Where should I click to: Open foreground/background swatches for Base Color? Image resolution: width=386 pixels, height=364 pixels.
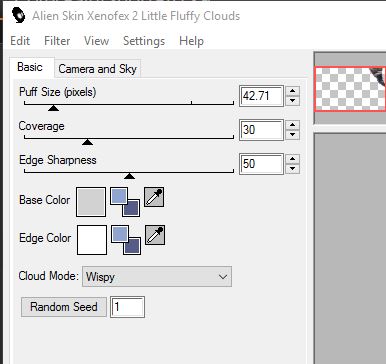point(125,202)
